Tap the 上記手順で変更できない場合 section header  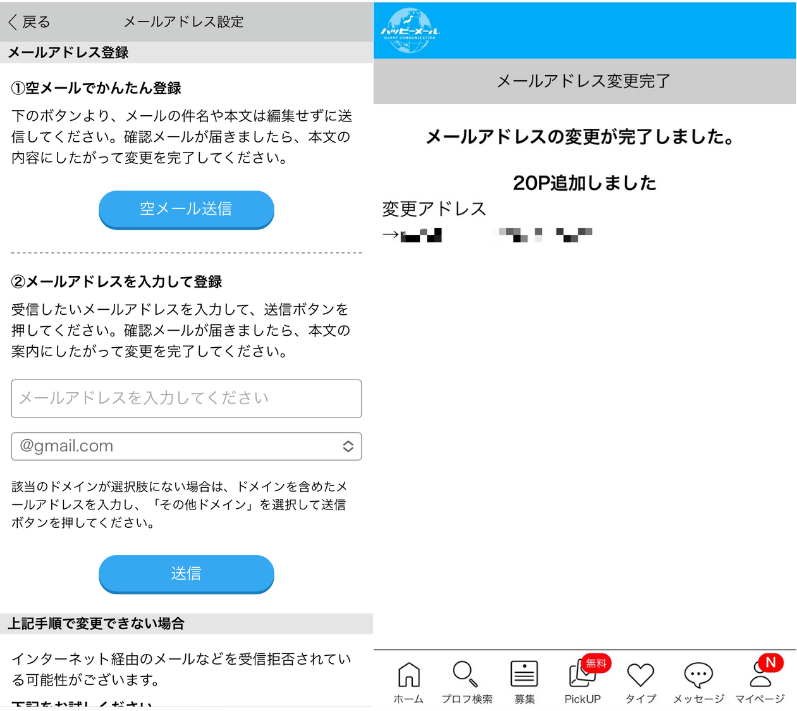[x=186, y=623]
